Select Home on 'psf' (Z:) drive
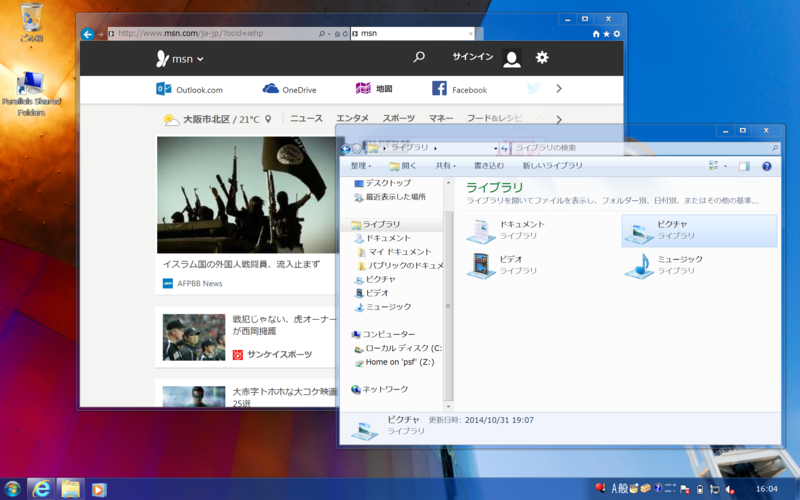Viewport: 800px width, 500px height. coord(394,362)
